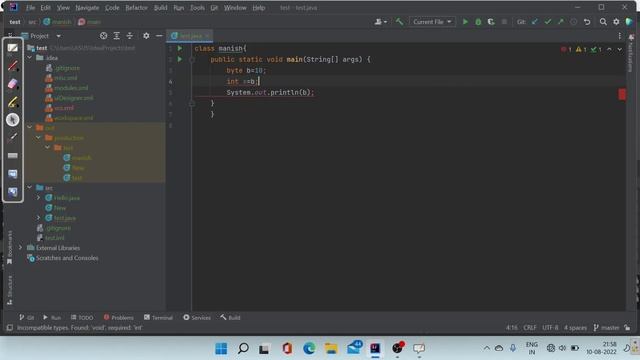The height and width of the screenshot is (360, 640).
Task: Open the Current File run configuration dropdown
Action: coord(432,22)
